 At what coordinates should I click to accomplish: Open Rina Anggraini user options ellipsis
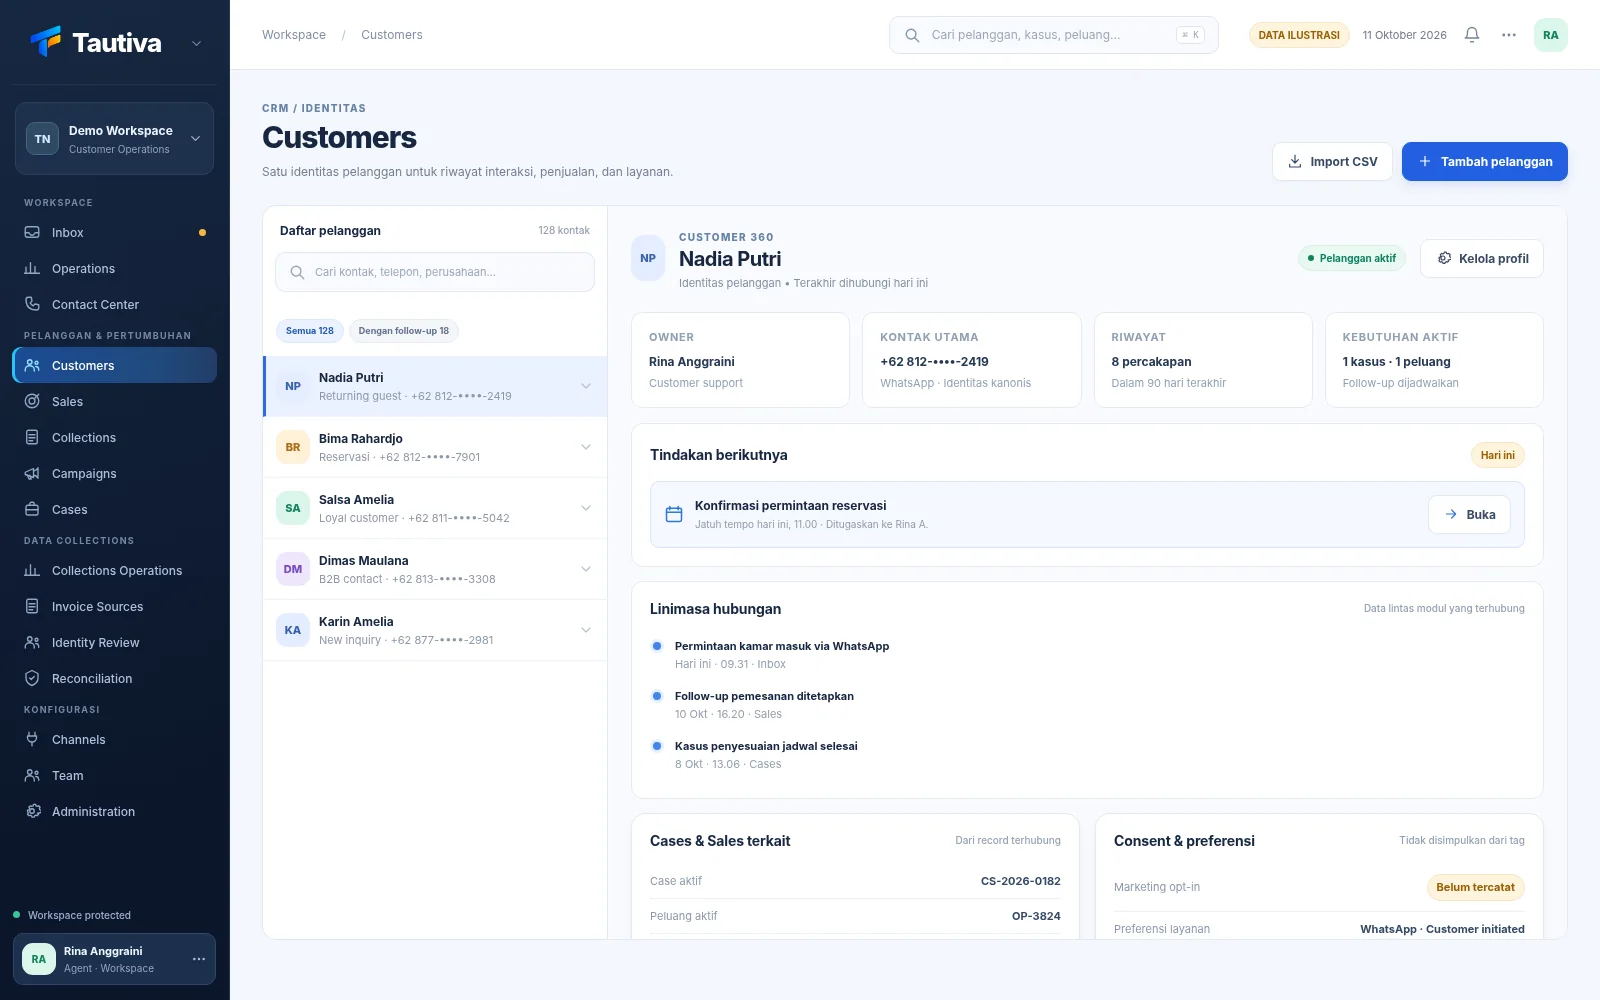[199, 959]
